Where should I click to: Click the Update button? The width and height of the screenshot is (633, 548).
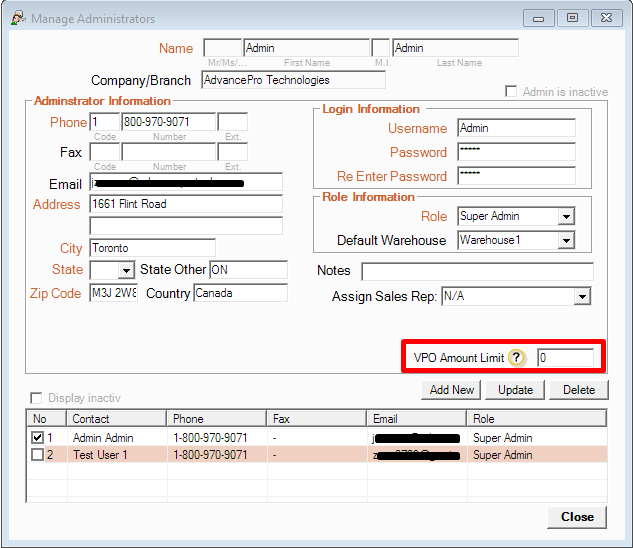(x=516, y=389)
